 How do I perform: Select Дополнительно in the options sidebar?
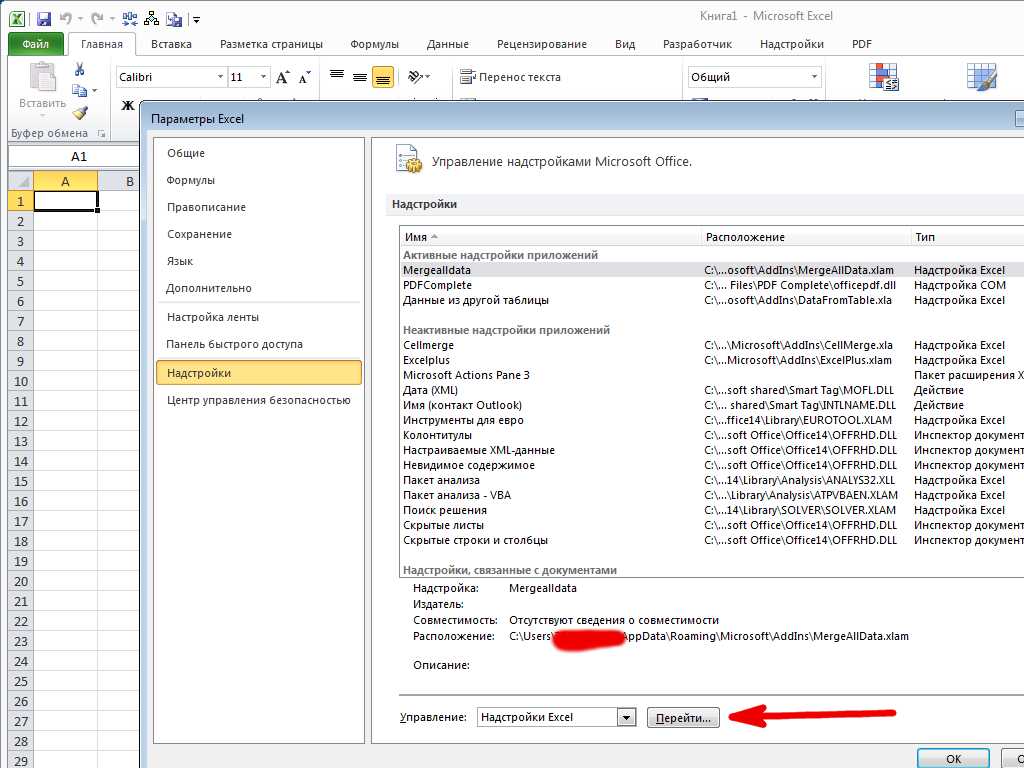[259, 288]
